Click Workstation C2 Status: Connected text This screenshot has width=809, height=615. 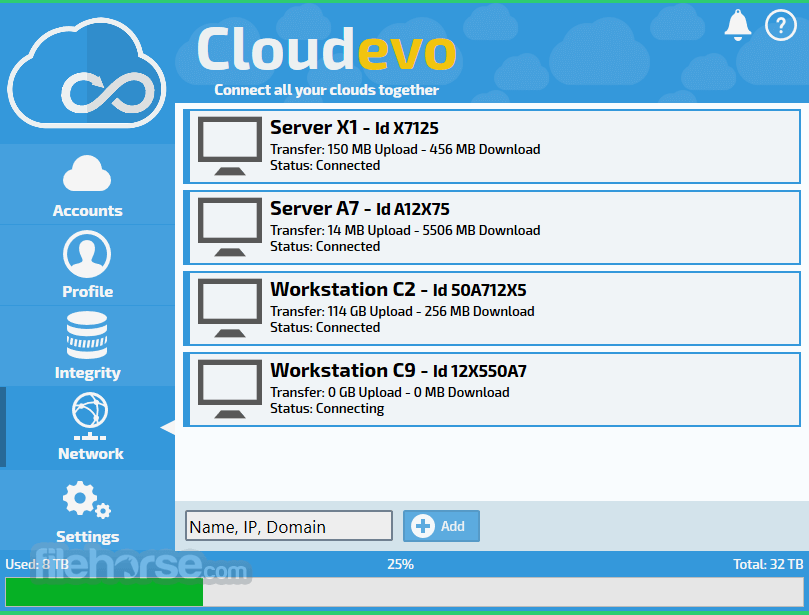pyautogui.click(x=325, y=327)
